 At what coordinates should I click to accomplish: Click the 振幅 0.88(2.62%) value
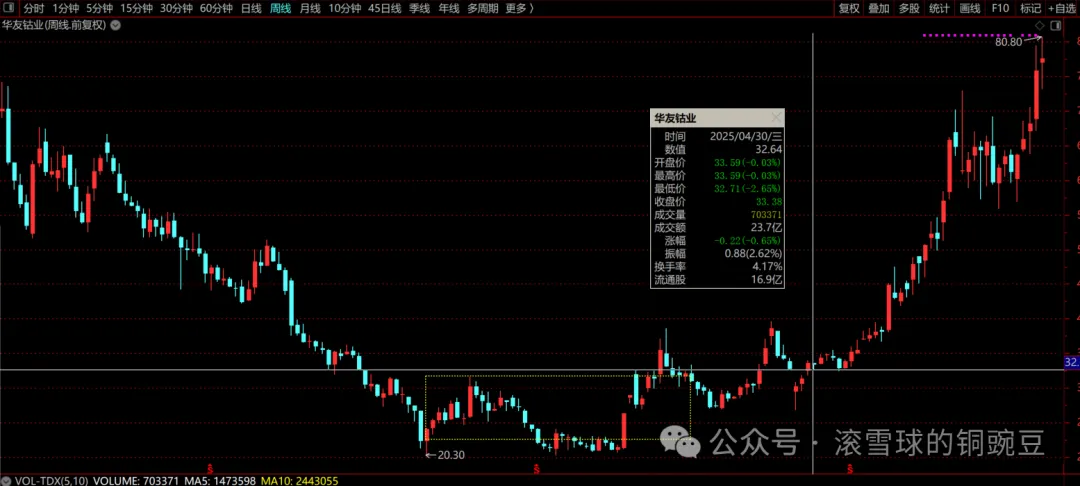click(x=753, y=253)
